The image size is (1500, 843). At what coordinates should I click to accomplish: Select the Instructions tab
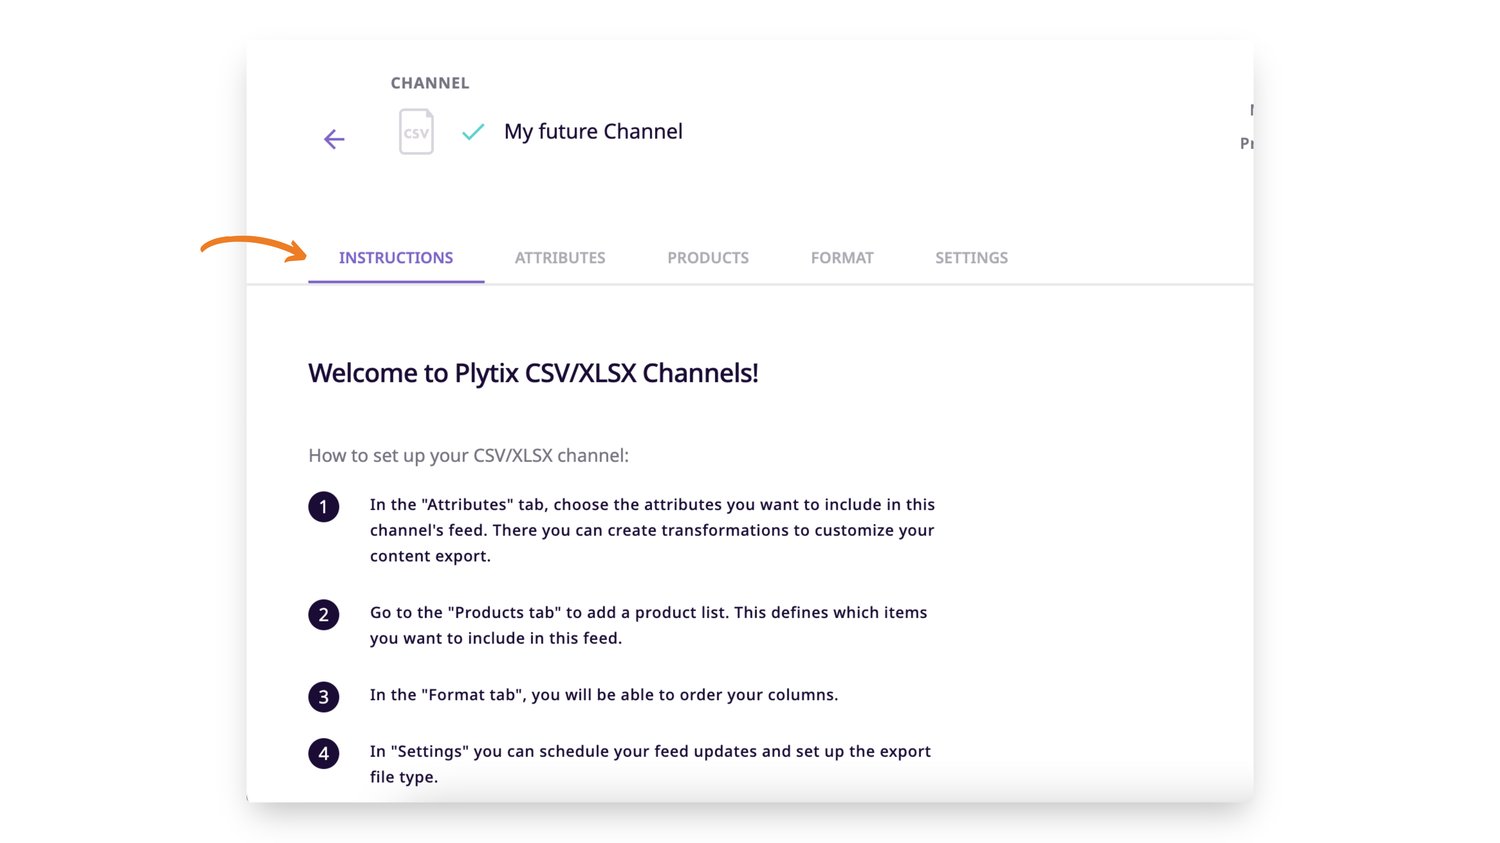point(395,257)
